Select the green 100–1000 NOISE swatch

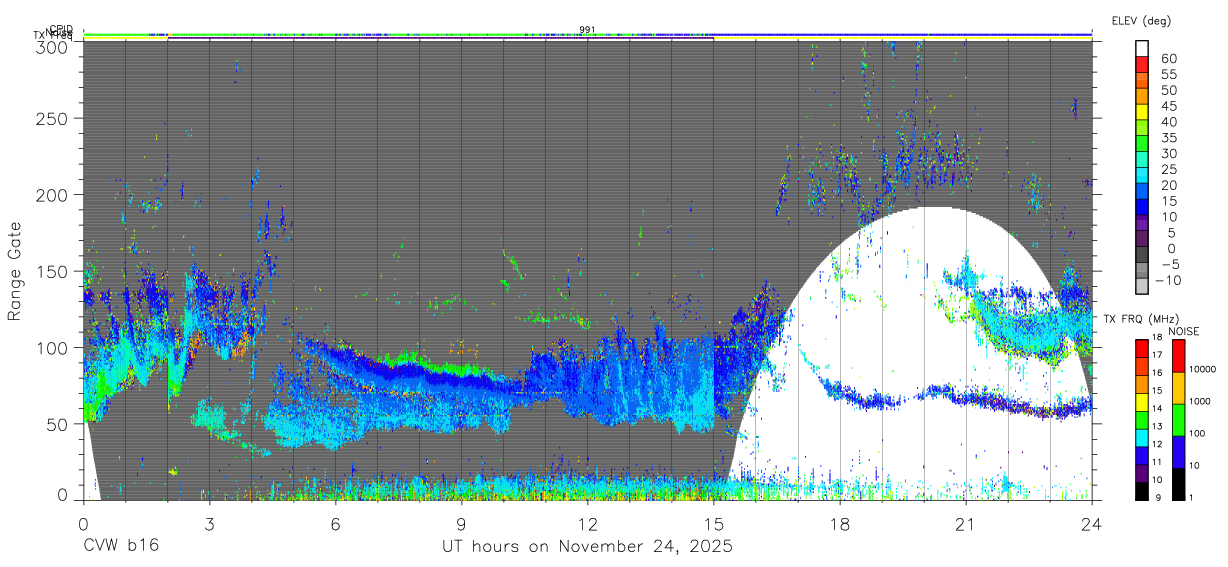coord(1178,420)
